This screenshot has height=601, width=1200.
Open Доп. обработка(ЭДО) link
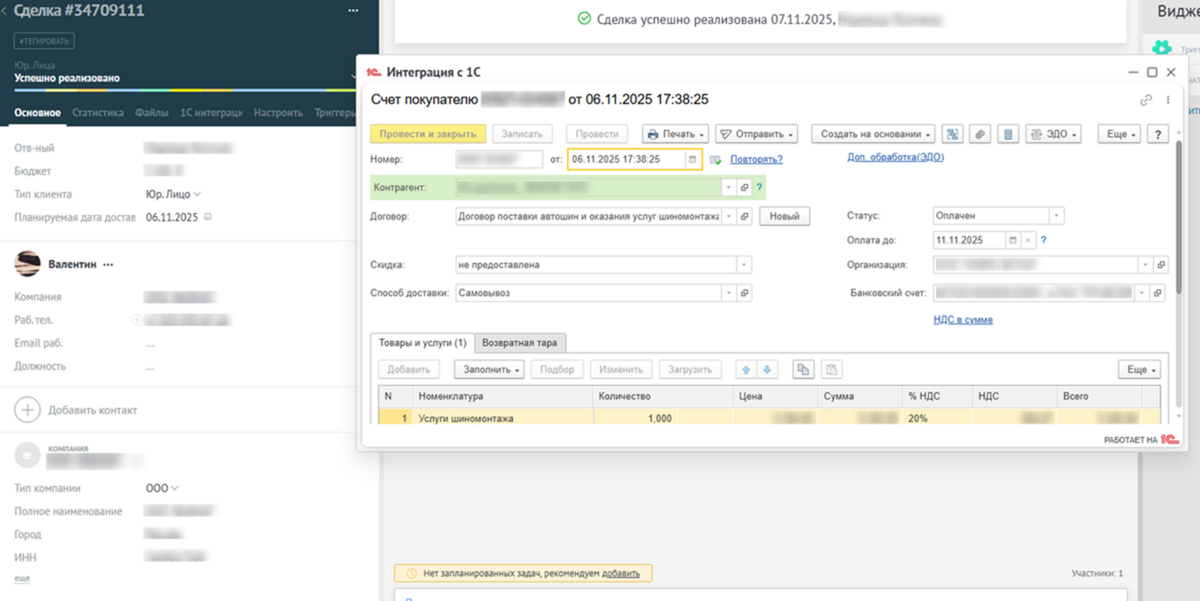(x=895, y=157)
